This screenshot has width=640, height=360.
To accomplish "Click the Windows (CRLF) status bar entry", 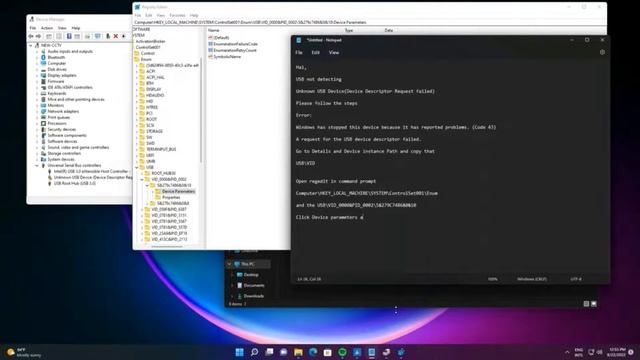I will (x=532, y=279).
